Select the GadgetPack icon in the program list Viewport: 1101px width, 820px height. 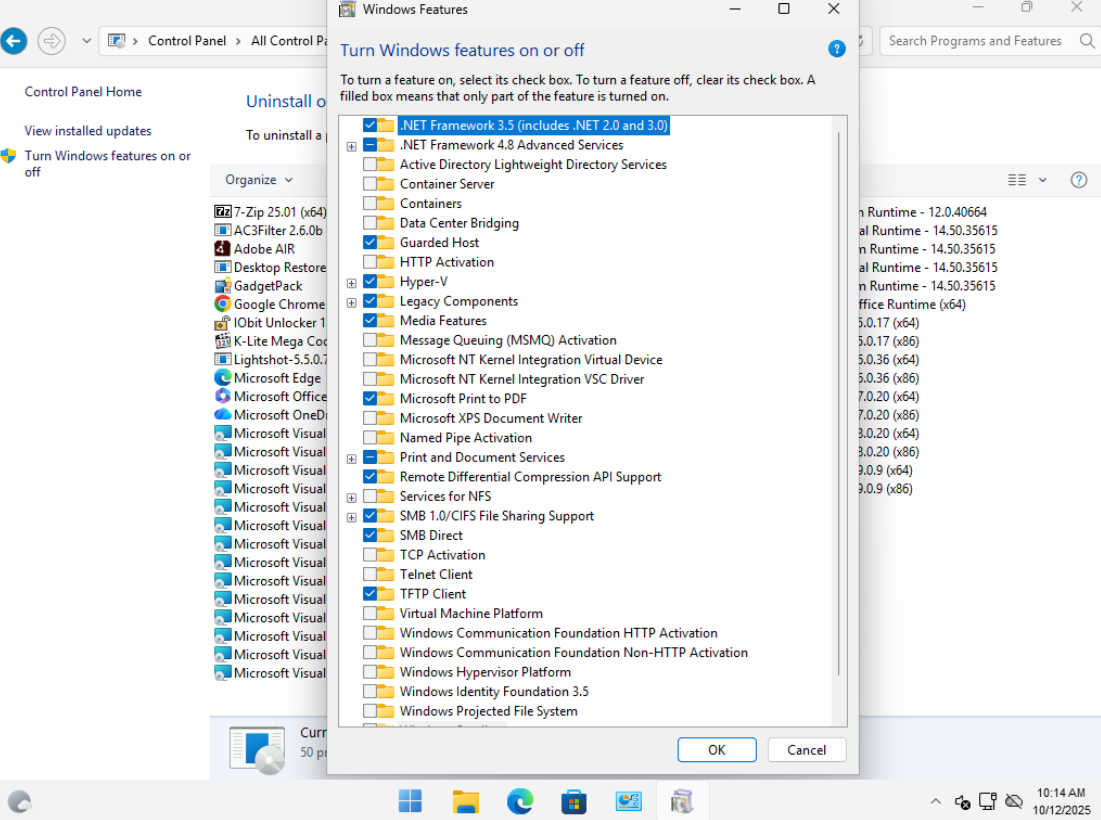pyautogui.click(x=223, y=286)
